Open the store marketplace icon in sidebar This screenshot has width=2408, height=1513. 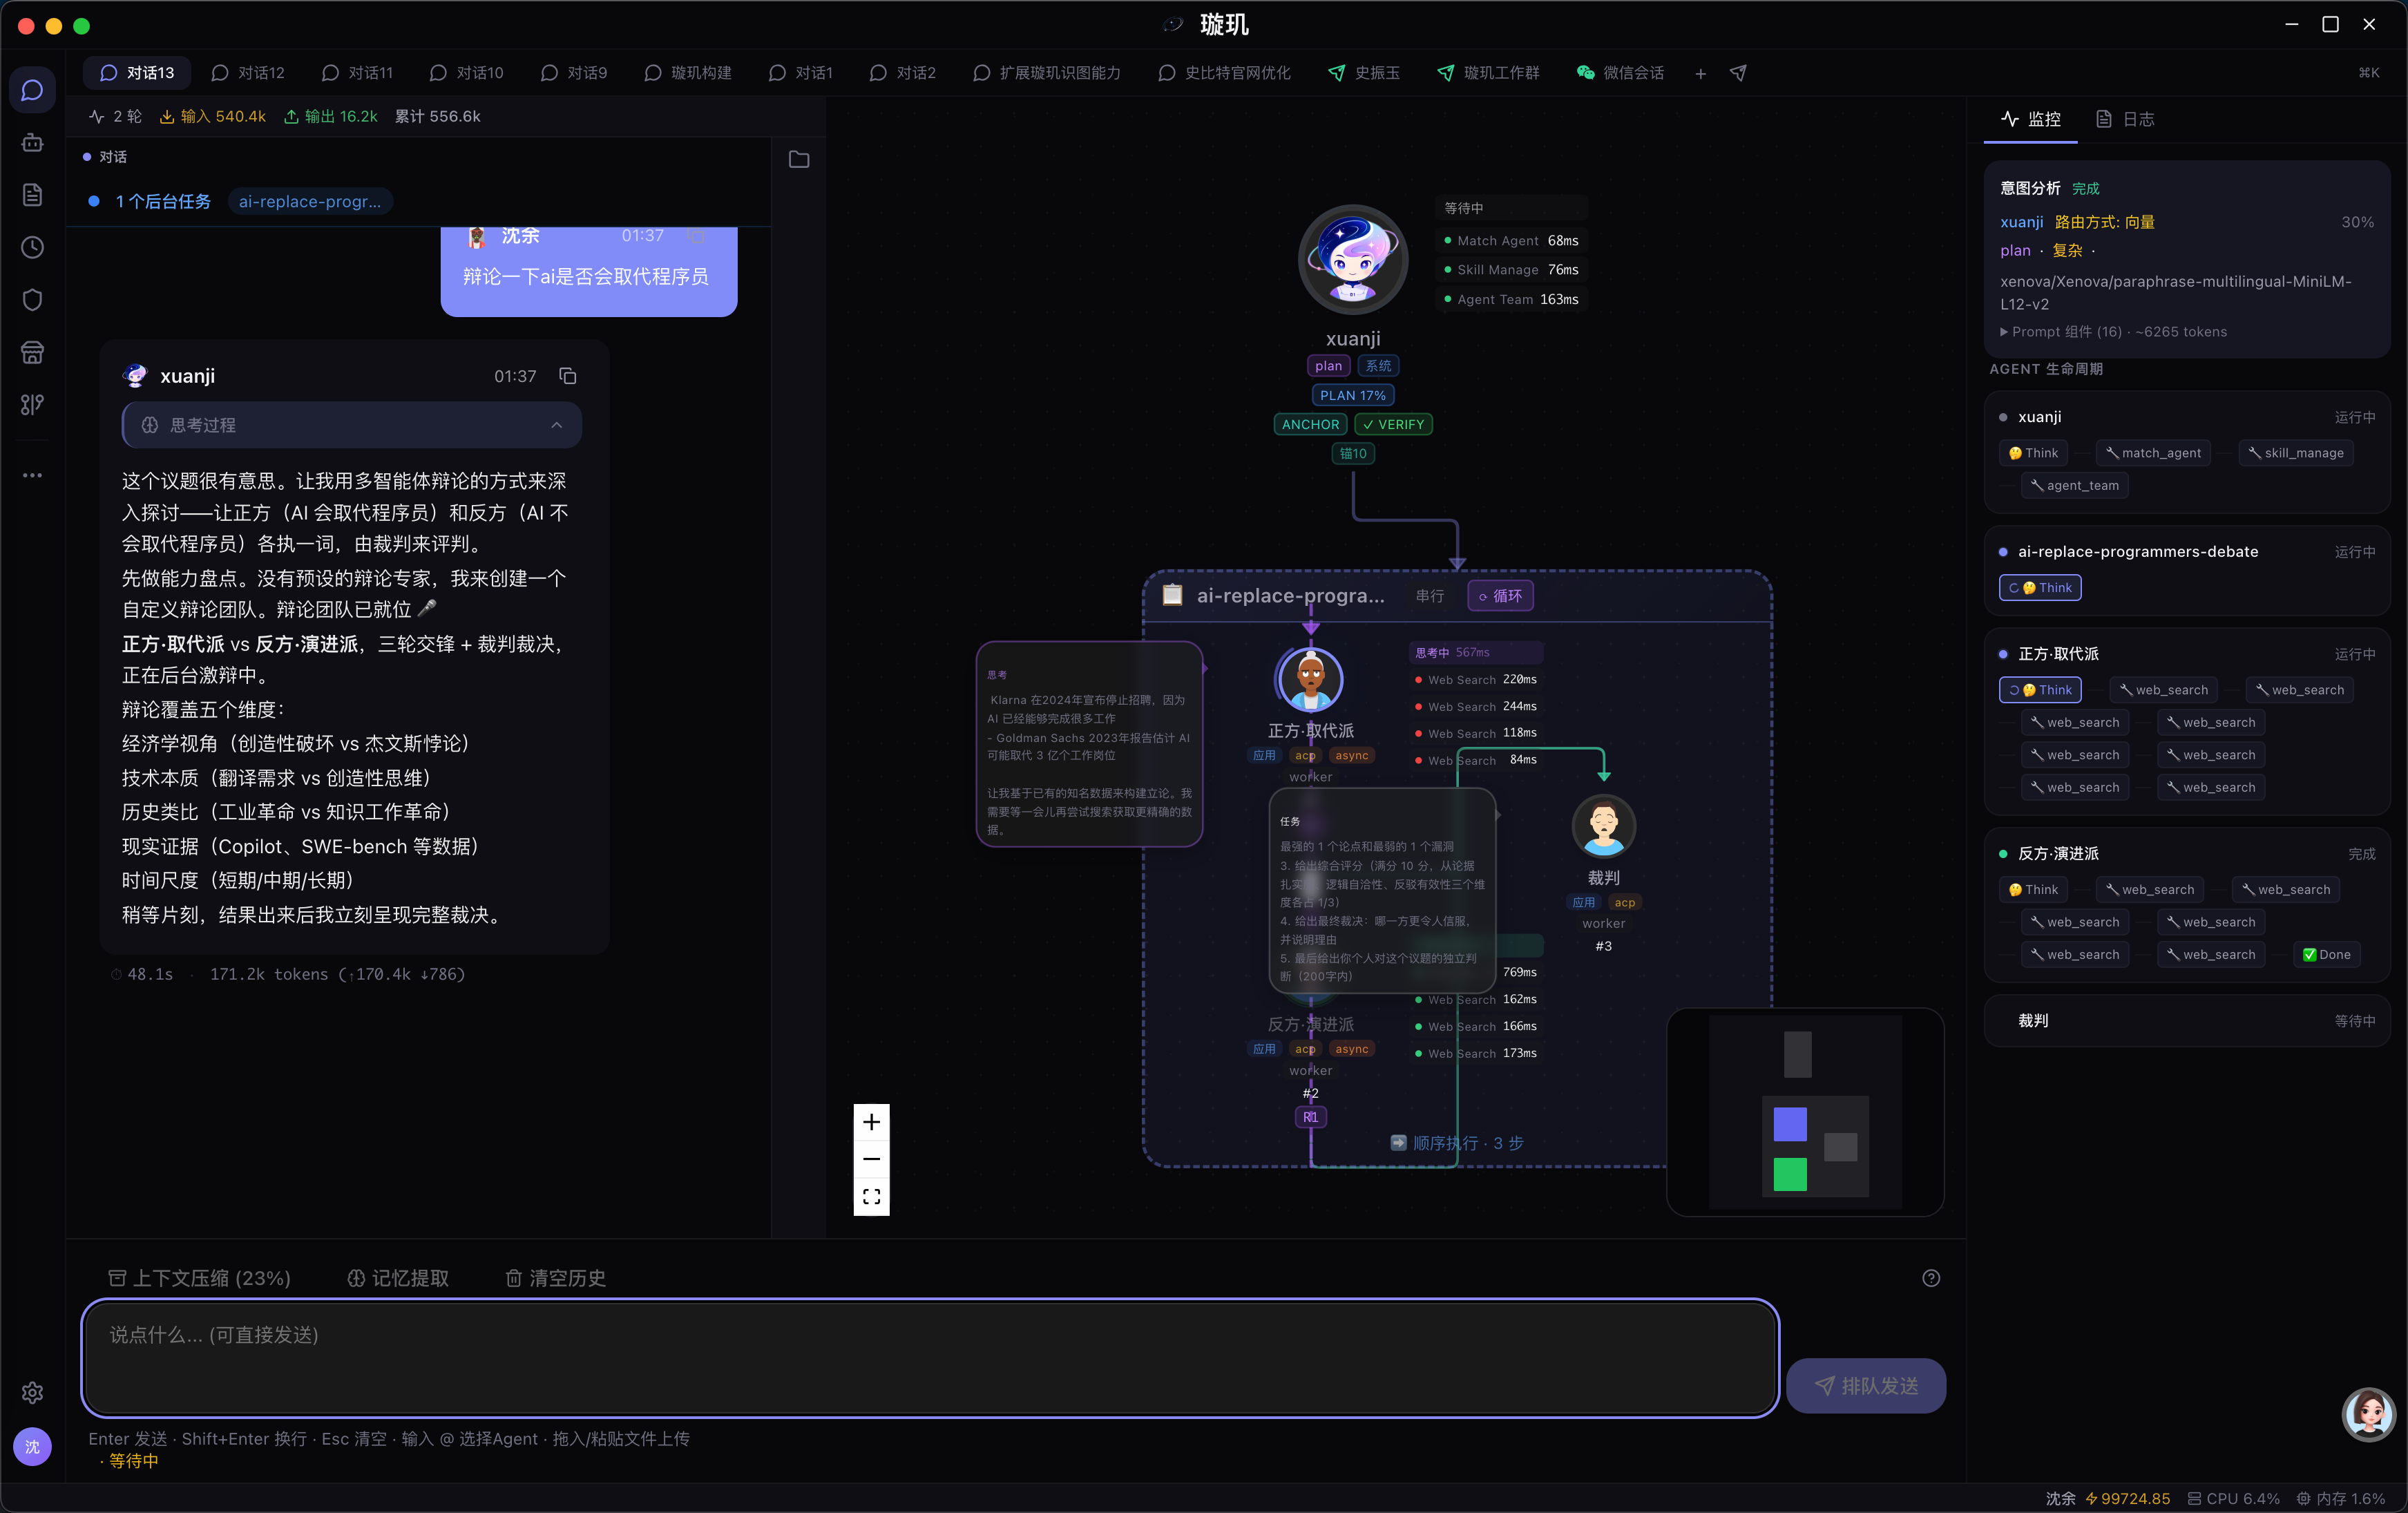pyautogui.click(x=32, y=352)
